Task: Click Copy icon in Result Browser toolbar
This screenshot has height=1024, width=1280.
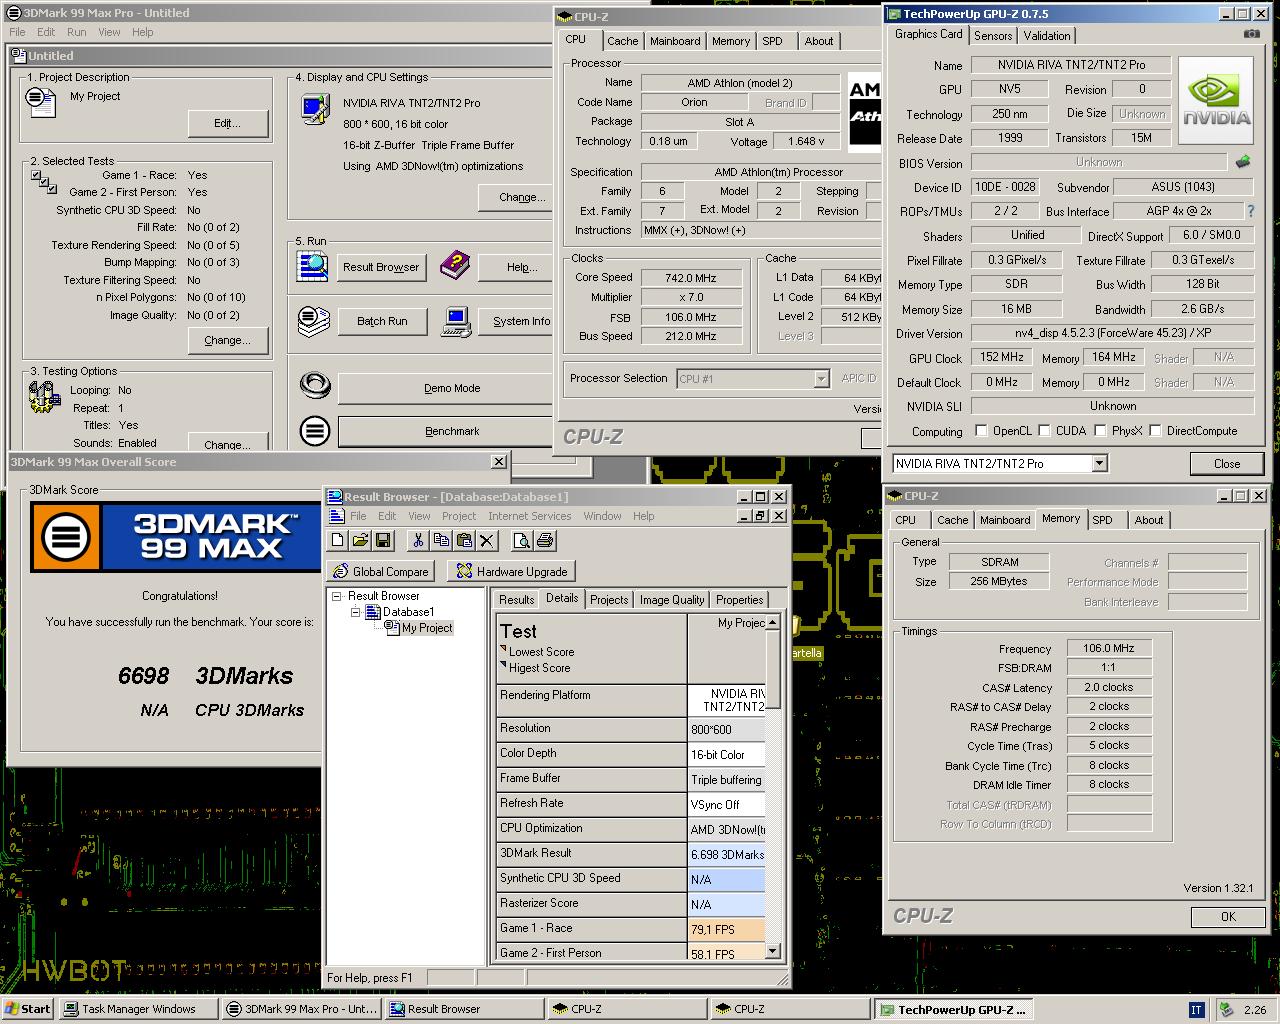Action: (441, 541)
